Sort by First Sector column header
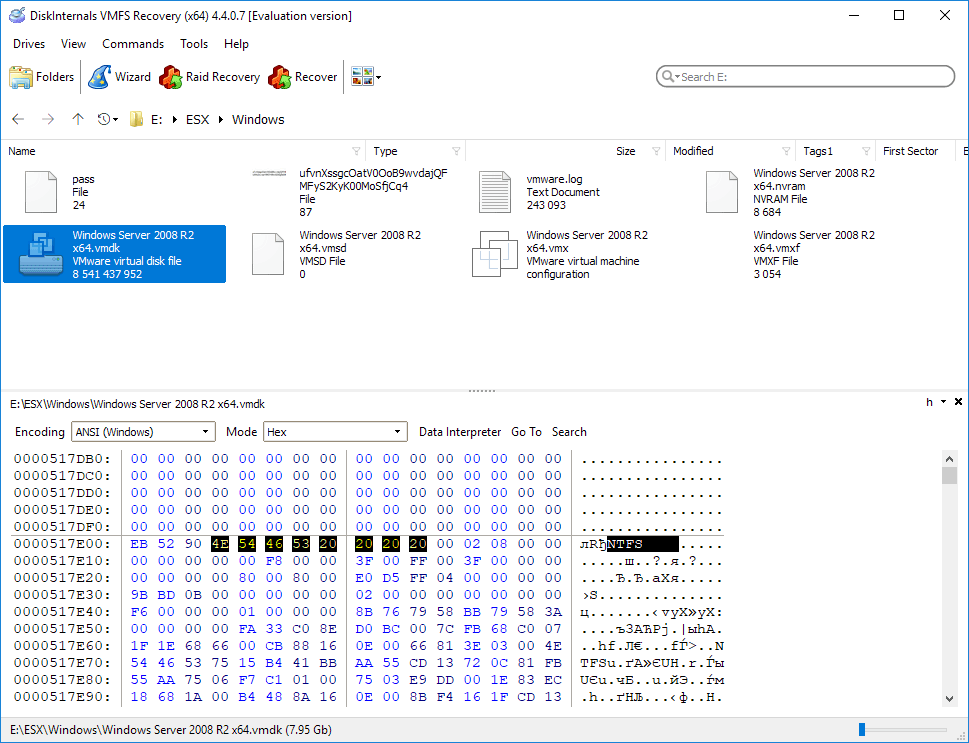Viewport: 969px width, 743px height. click(x=910, y=151)
